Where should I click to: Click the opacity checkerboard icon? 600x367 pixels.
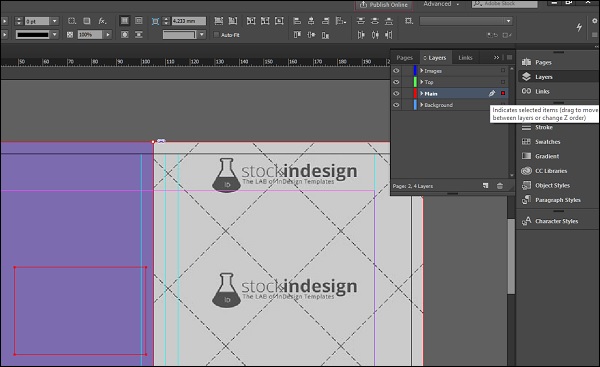70,35
